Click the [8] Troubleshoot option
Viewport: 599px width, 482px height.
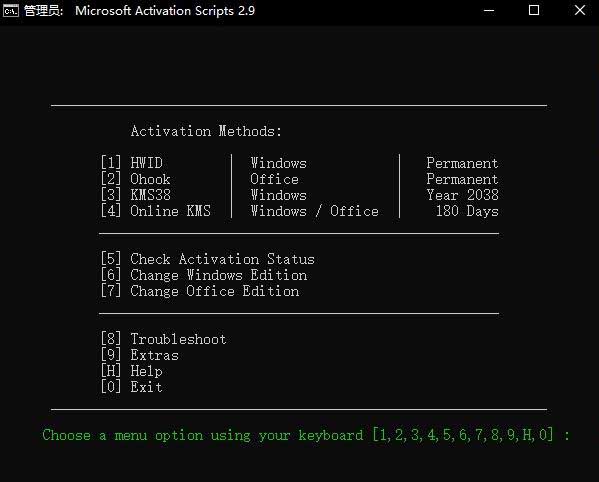pyautogui.click(x=164, y=339)
